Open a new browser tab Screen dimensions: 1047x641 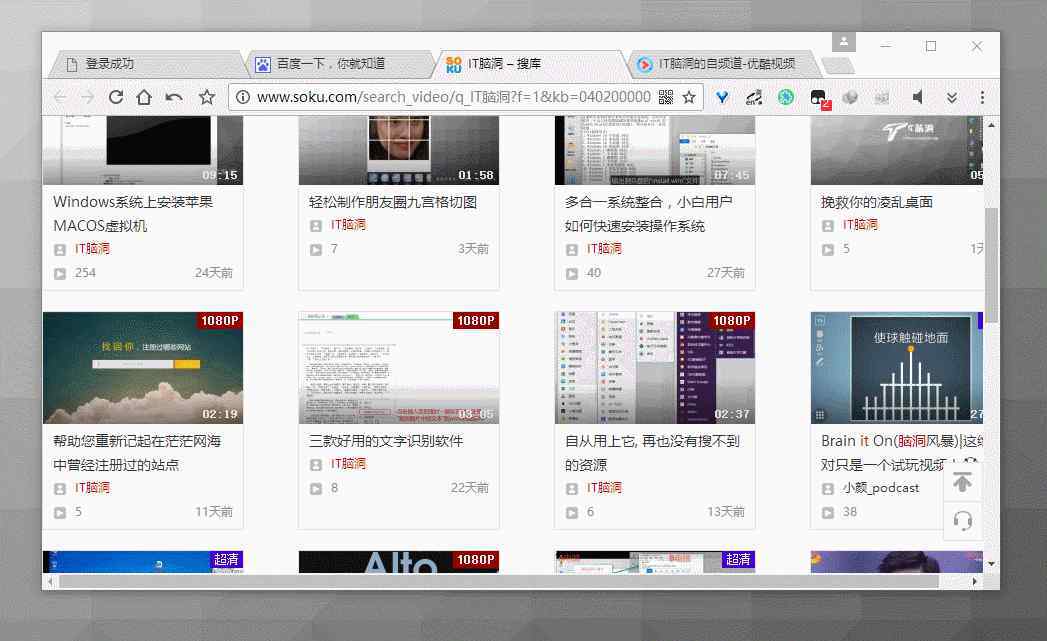coord(838,65)
